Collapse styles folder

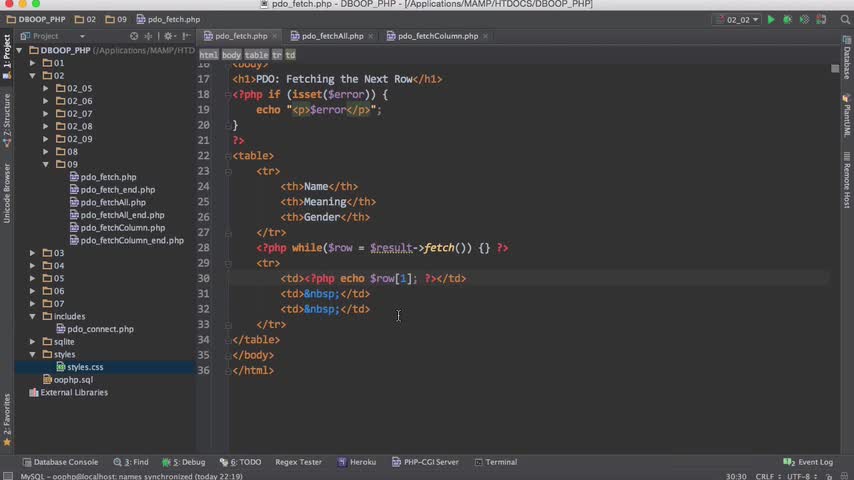pyautogui.click(x=33, y=354)
